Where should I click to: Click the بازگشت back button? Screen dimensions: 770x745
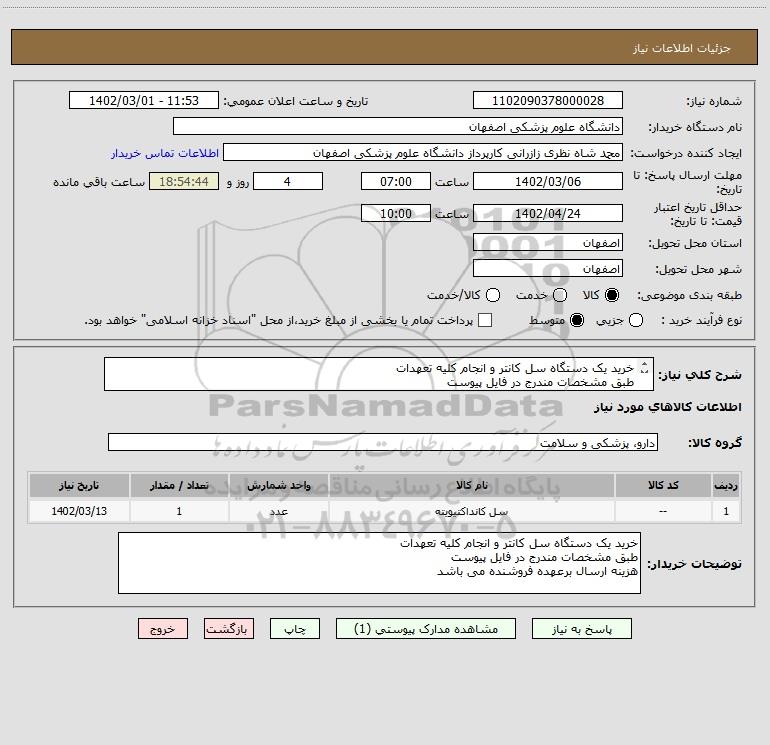click(229, 629)
